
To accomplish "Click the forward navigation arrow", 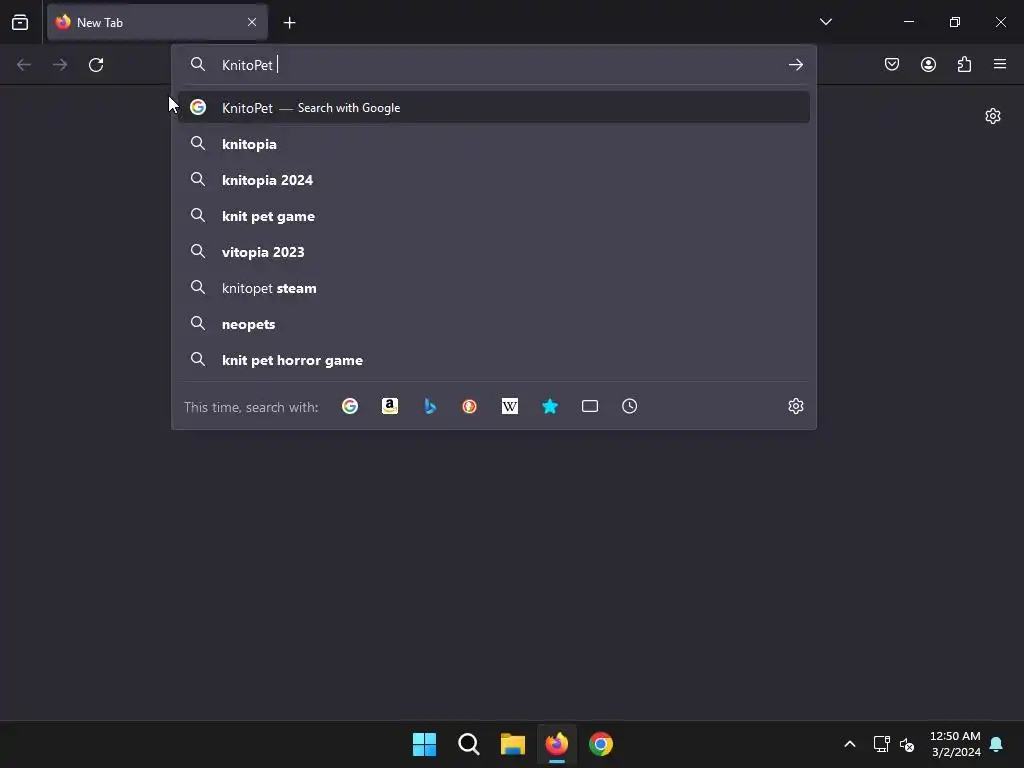I will coord(60,65).
